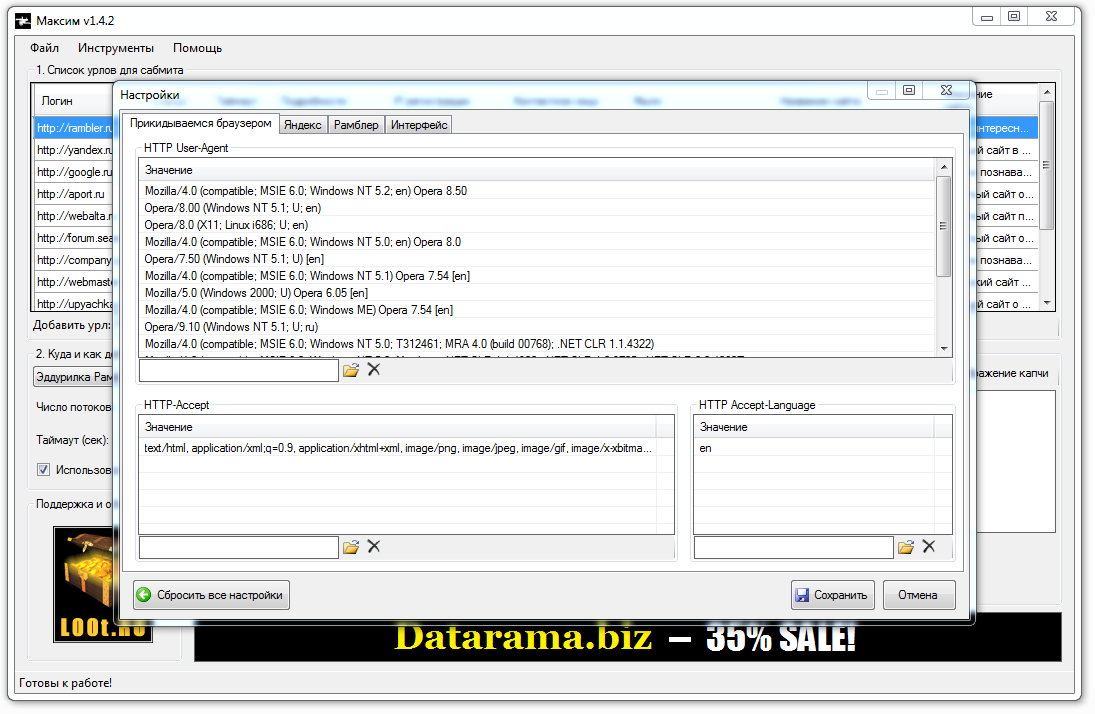Open the folder icon under the HTTP-Accept list

pyautogui.click(x=351, y=547)
